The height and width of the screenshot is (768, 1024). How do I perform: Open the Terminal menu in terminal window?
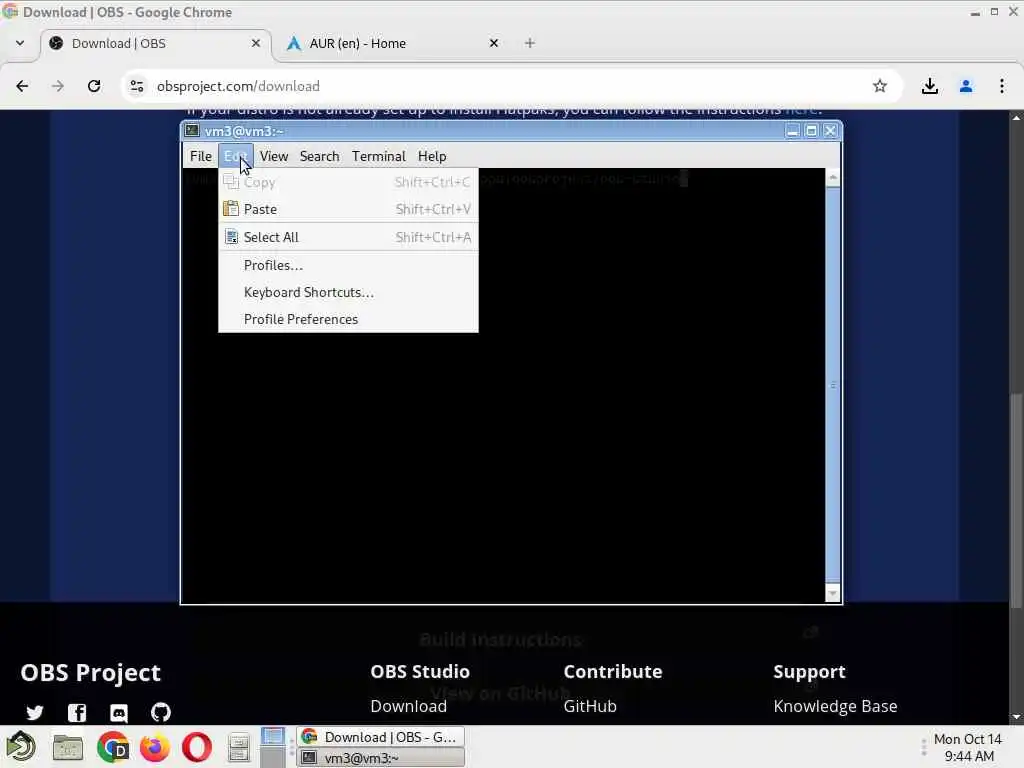point(379,156)
